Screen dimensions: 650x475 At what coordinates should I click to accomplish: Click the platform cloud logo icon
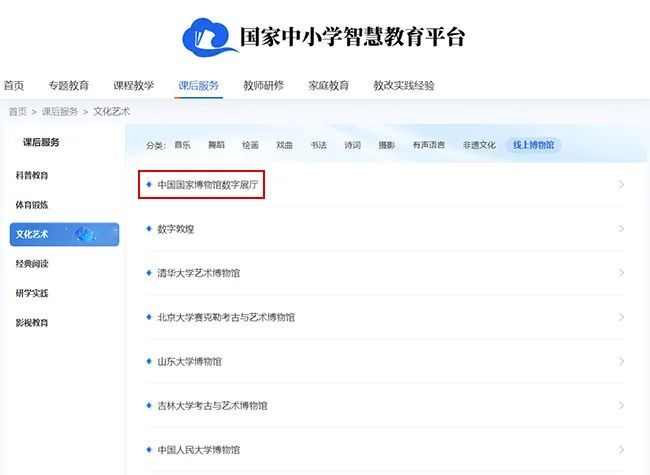[210, 37]
